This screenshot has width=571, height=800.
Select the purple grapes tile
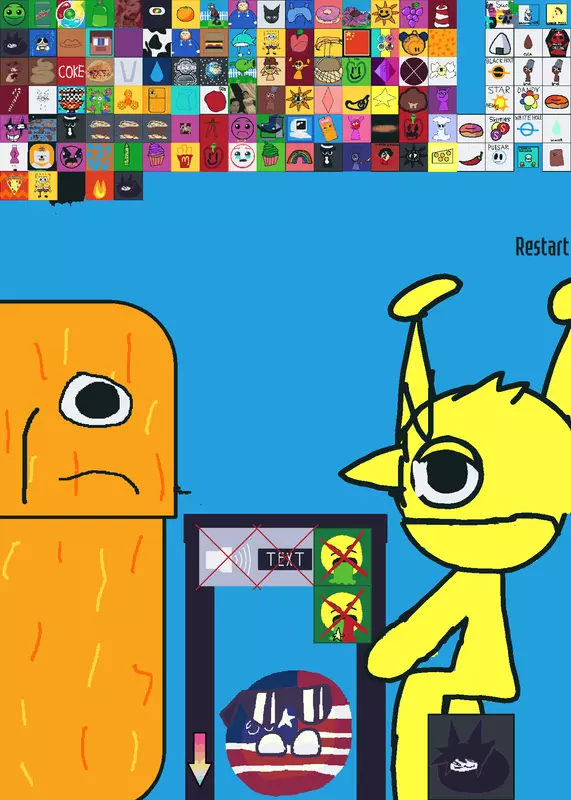pyautogui.click(x=414, y=14)
